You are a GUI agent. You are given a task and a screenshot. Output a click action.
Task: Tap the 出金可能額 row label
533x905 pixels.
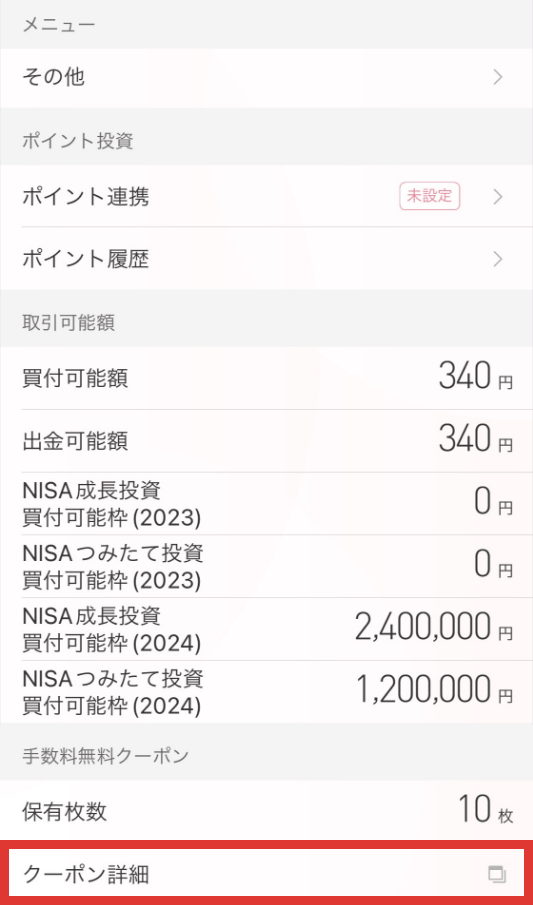(x=75, y=442)
